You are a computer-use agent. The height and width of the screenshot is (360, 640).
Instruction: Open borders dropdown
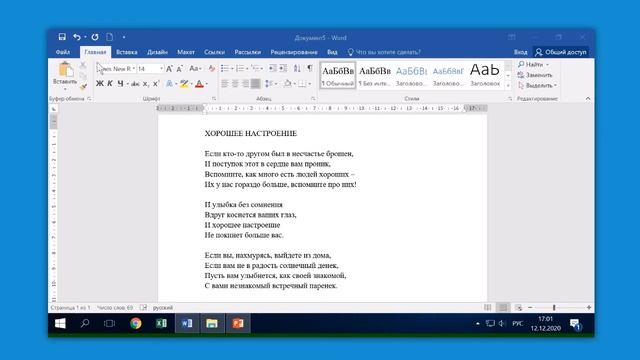pyautogui.click(x=309, y=84)
